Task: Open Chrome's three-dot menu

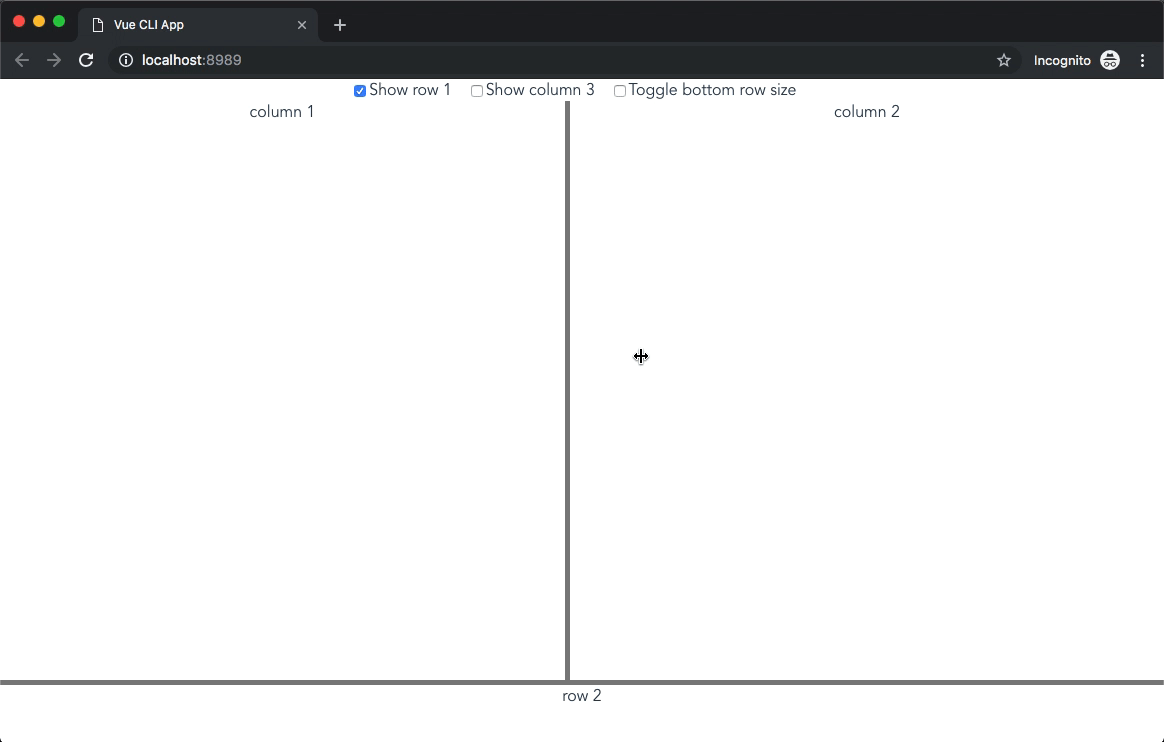Action: coord(1143,60)
